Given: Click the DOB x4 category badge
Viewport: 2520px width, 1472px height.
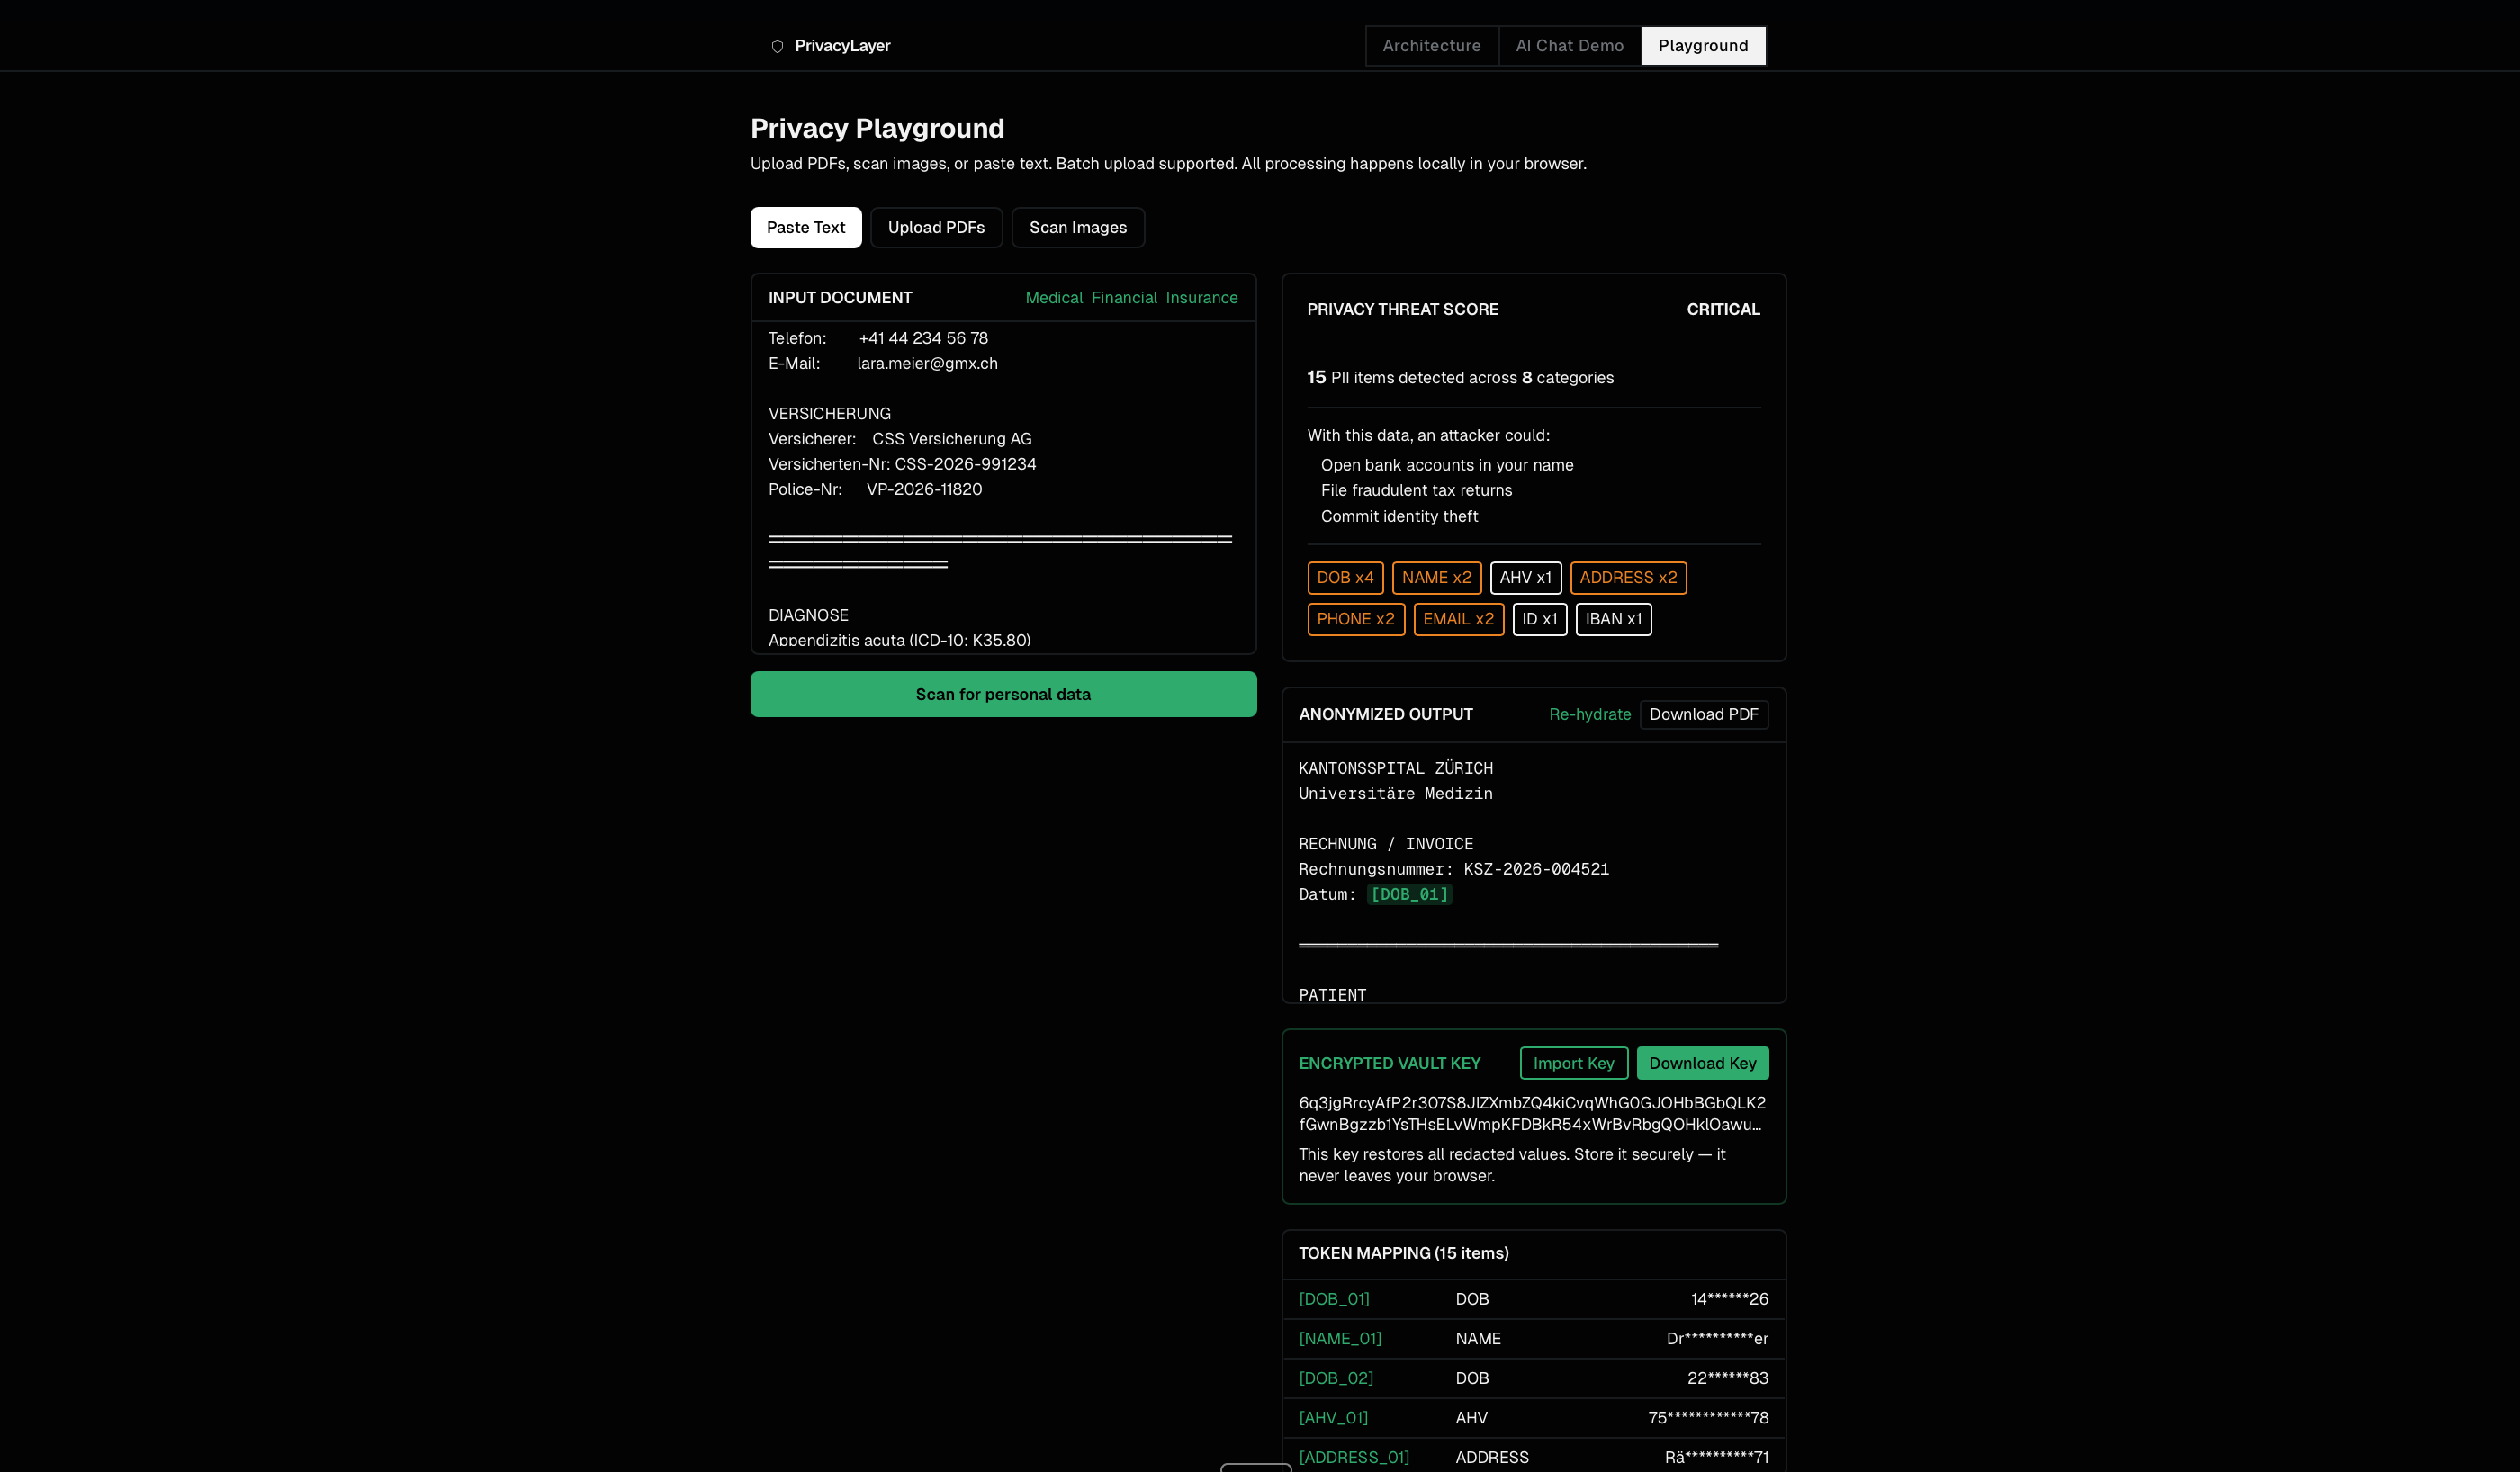Looking at the screenshot, I should point(1344,578).
